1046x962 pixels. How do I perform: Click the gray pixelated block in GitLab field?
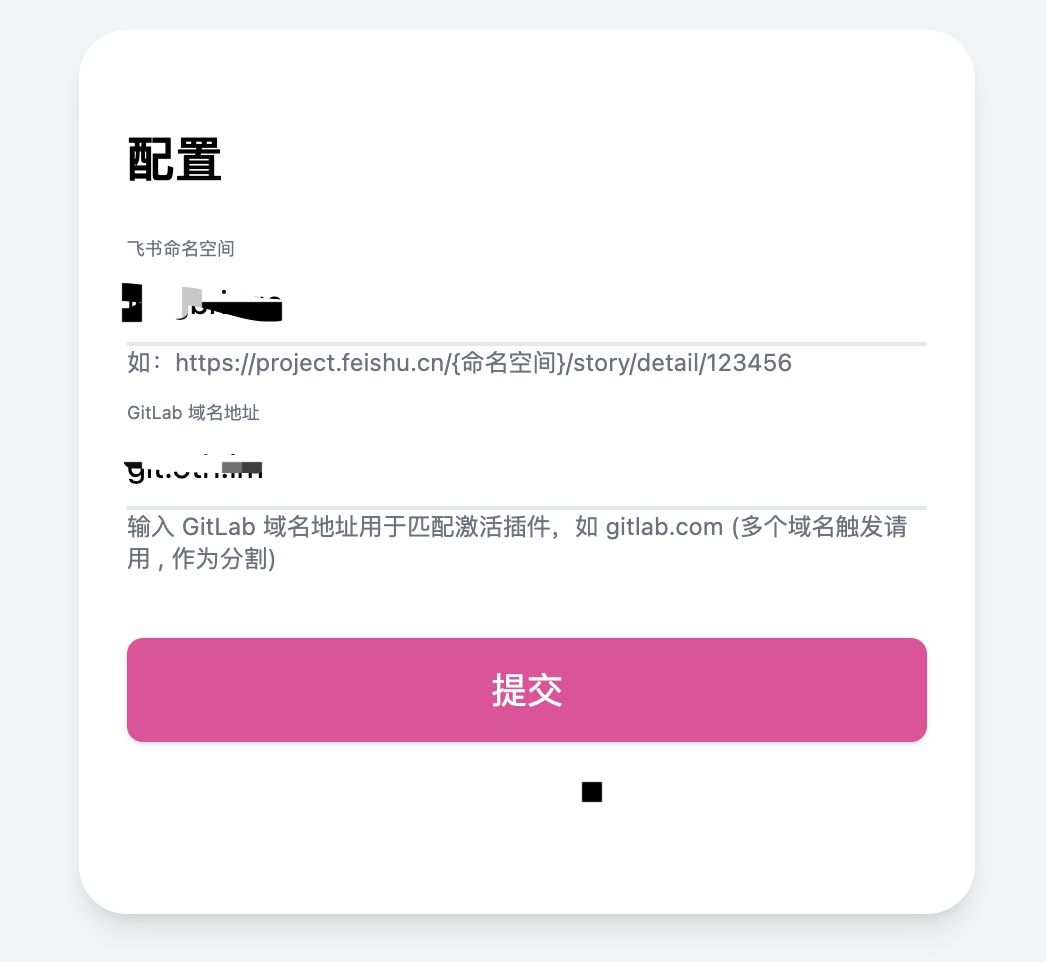[x=241, y=467]
